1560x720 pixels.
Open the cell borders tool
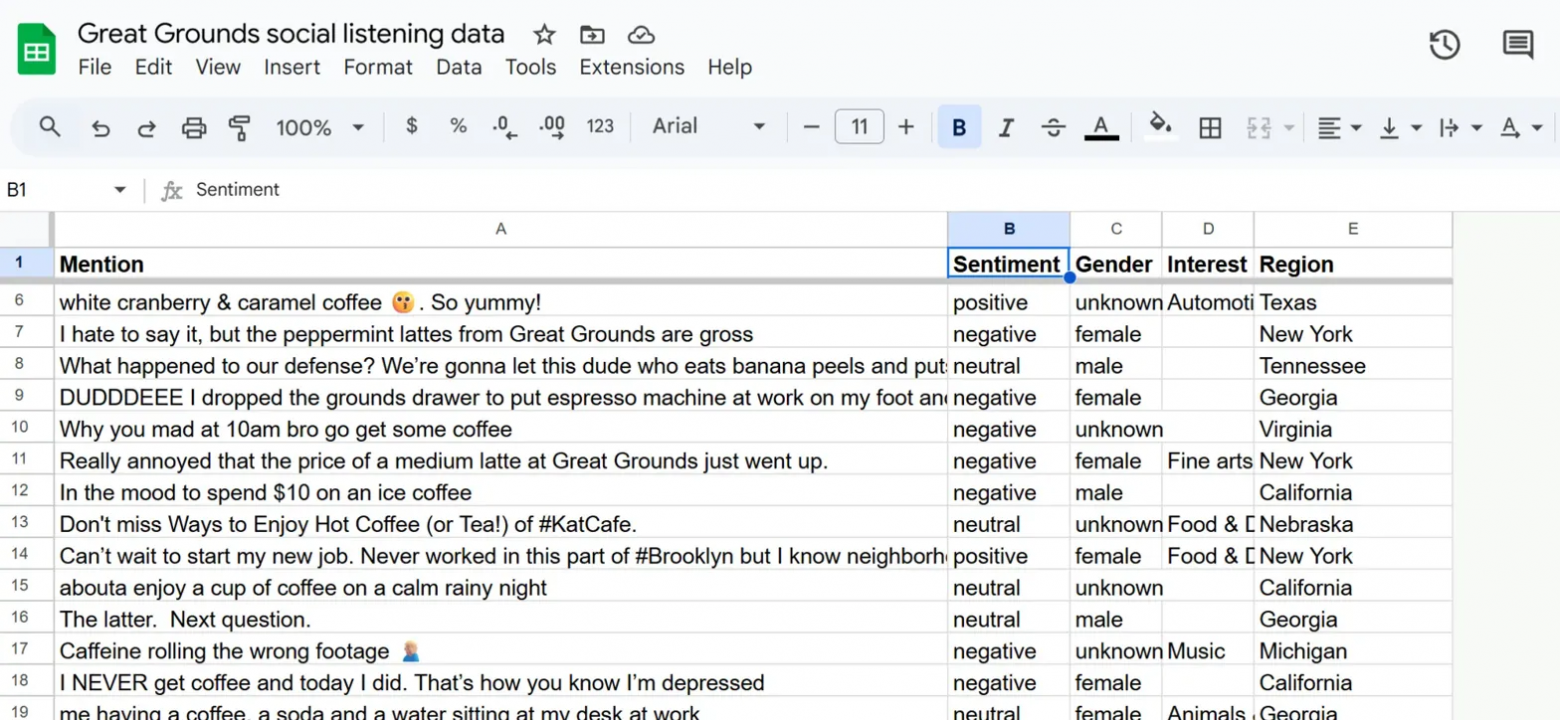tap(1210, 128)
